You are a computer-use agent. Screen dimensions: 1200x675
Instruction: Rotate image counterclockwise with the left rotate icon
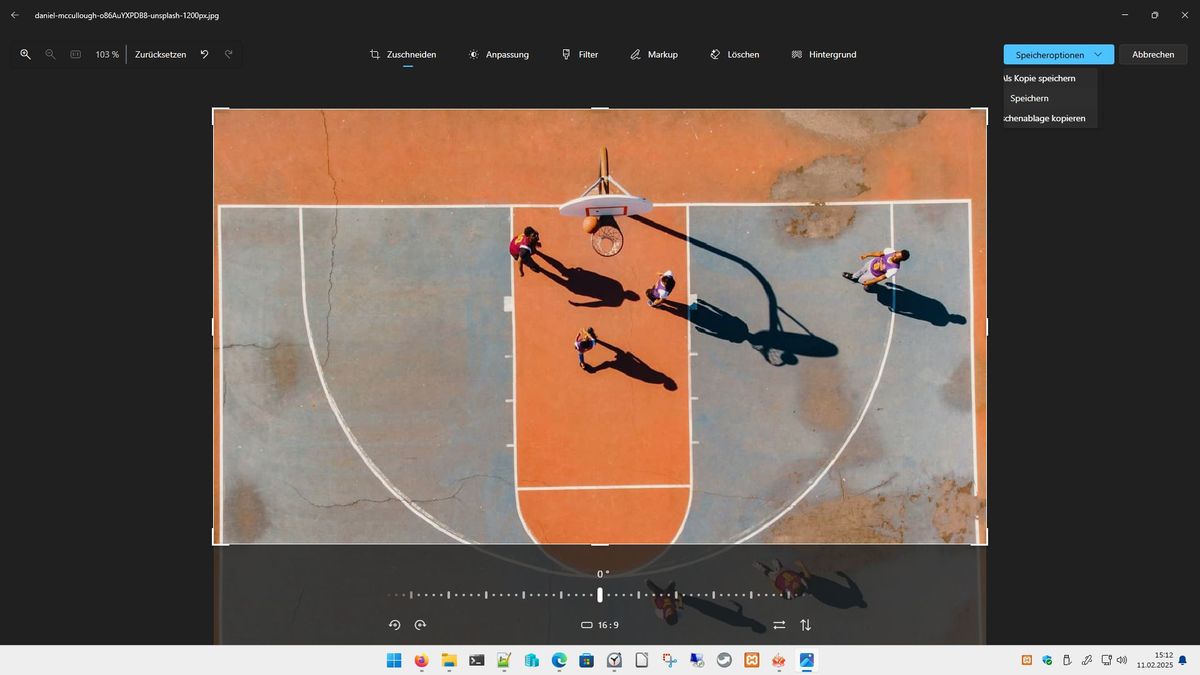(394, 625)
